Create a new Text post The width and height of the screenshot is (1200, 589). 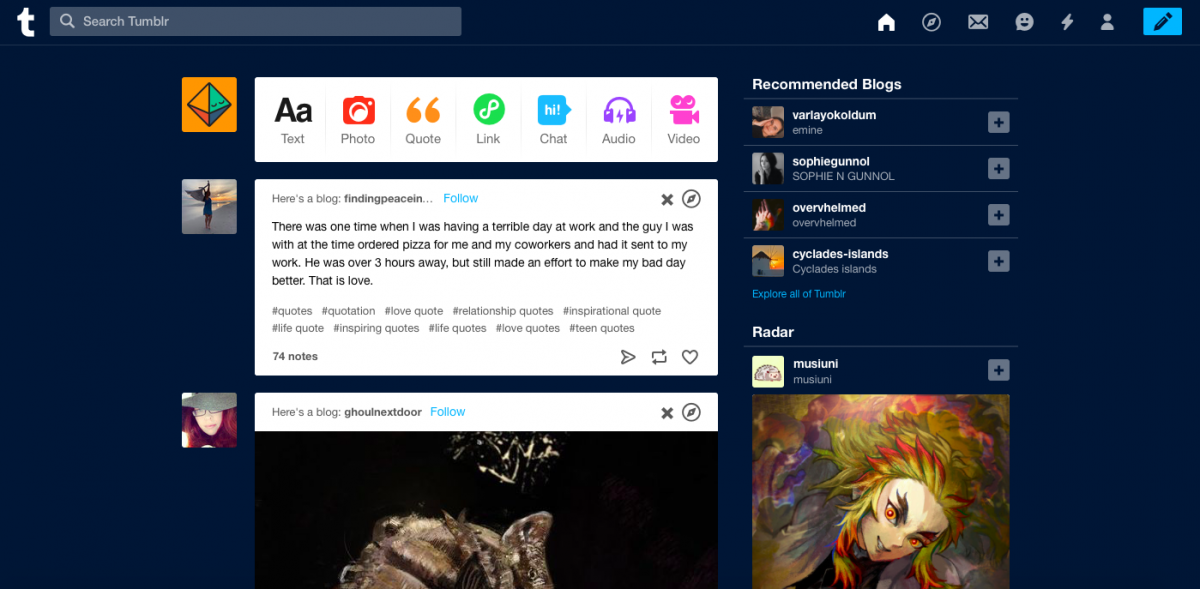tap(292, 119)
